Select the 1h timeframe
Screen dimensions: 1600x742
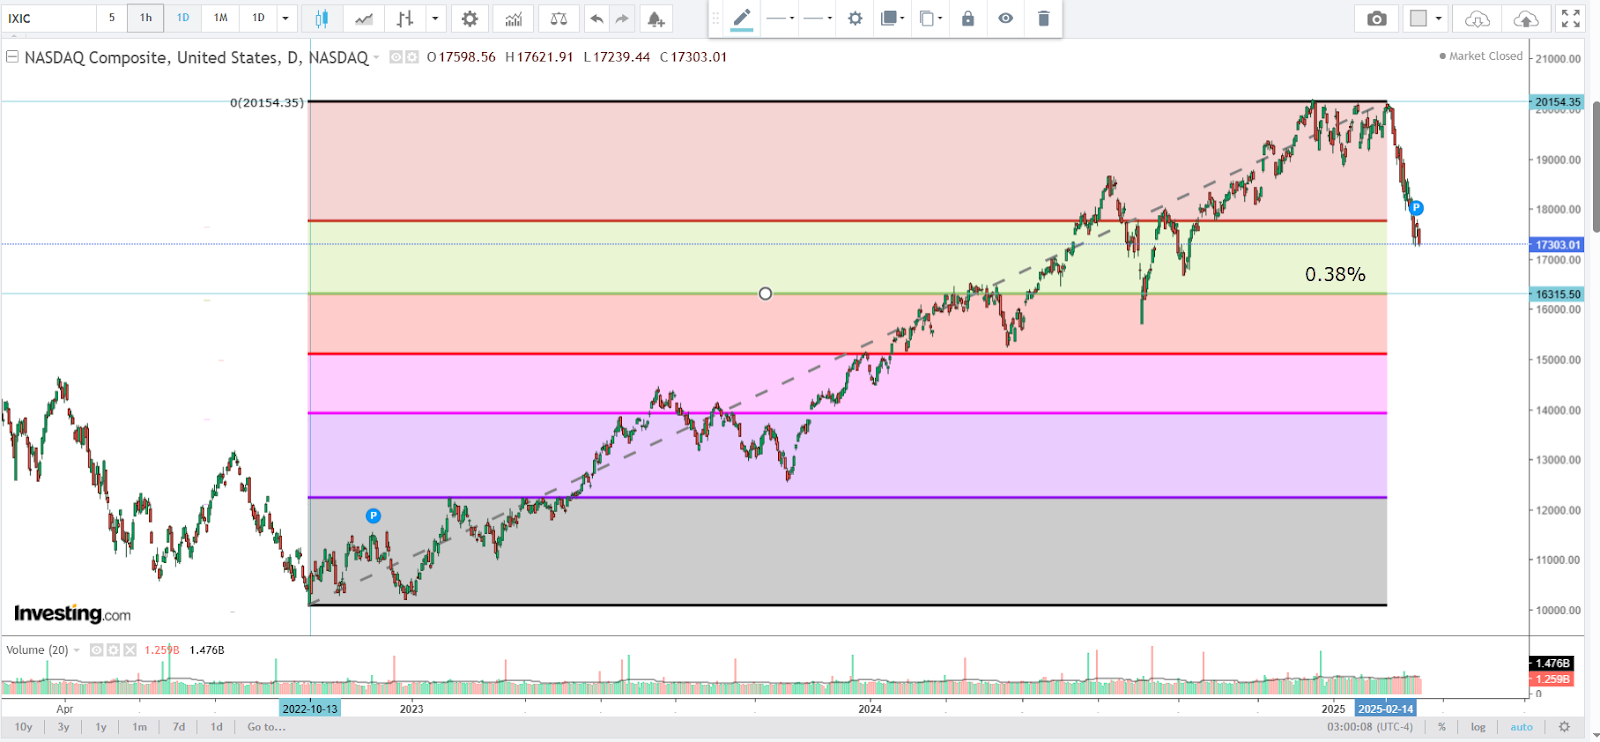pos(146,18)
